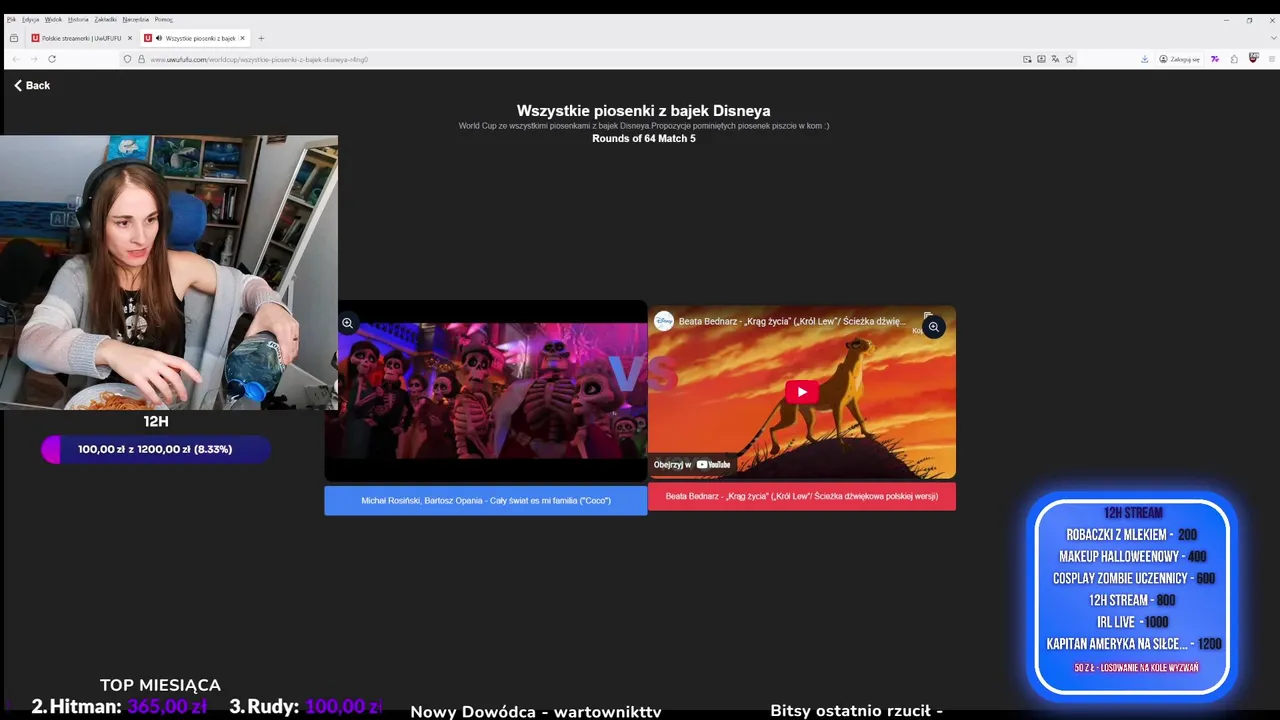Click the browser back arrow

[15, 59]
